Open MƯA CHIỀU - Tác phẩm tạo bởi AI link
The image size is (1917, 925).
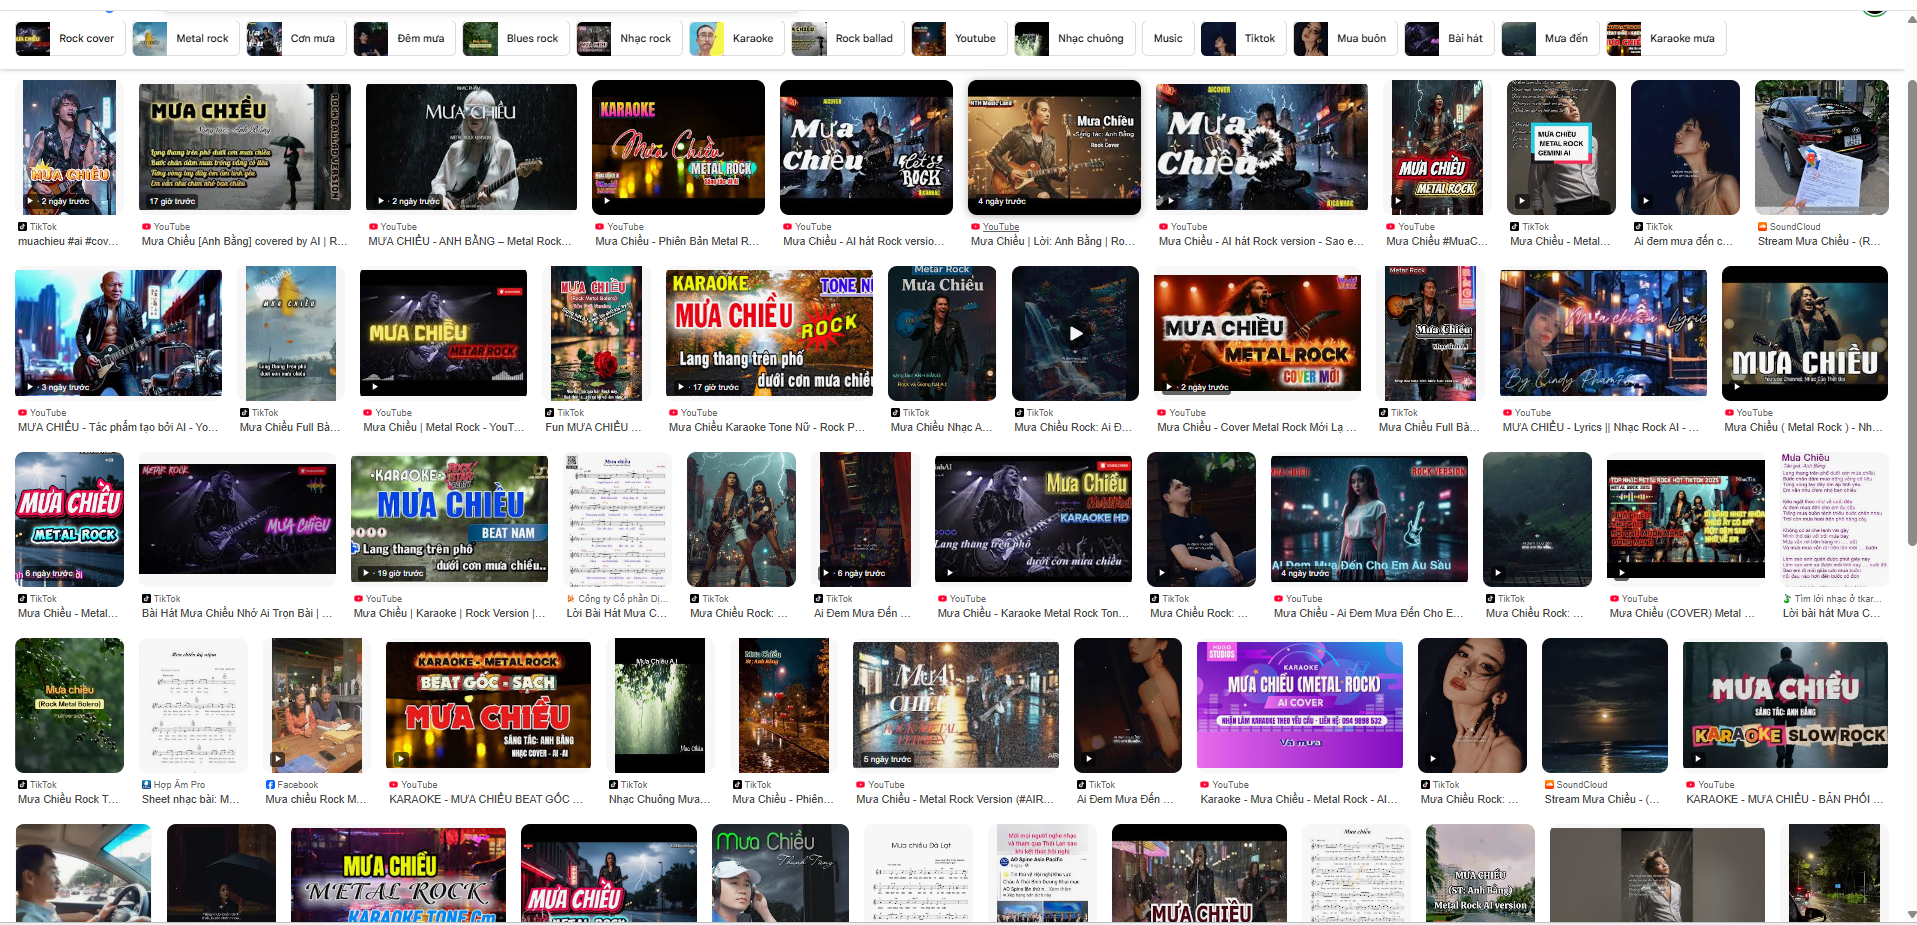click(x=118, y=427)
